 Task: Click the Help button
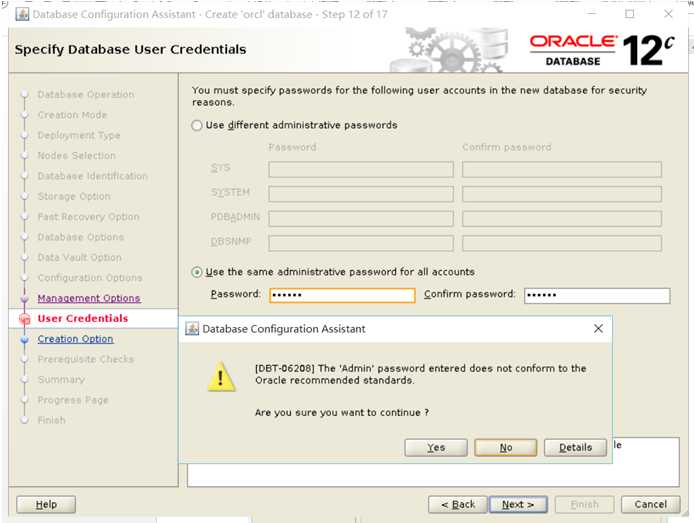46,504
